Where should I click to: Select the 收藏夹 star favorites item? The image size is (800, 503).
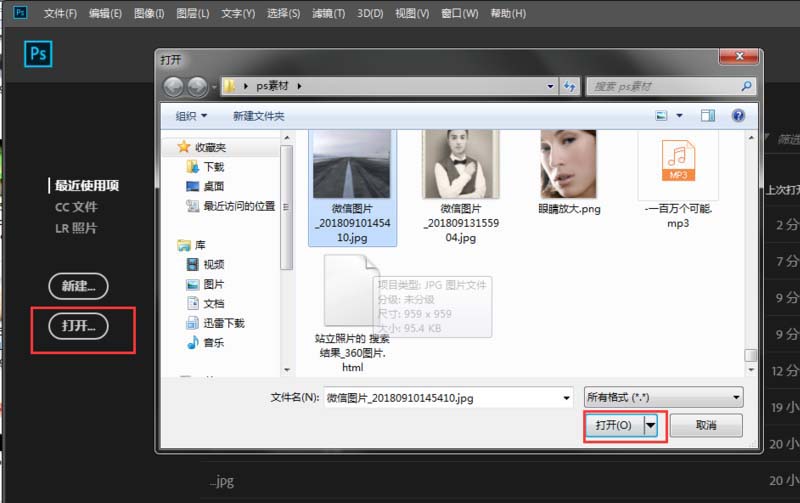[x=202, y=147]
